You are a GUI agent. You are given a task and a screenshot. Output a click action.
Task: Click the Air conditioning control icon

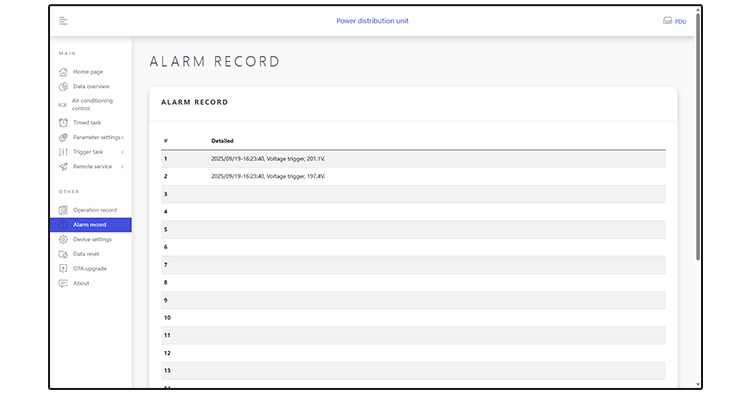click(x=63, y=105)
